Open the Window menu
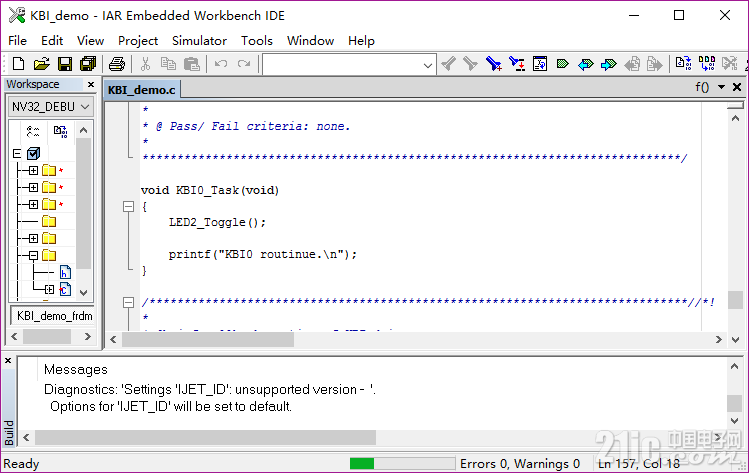This screenshot has height=473, width=749. point(310,41)
